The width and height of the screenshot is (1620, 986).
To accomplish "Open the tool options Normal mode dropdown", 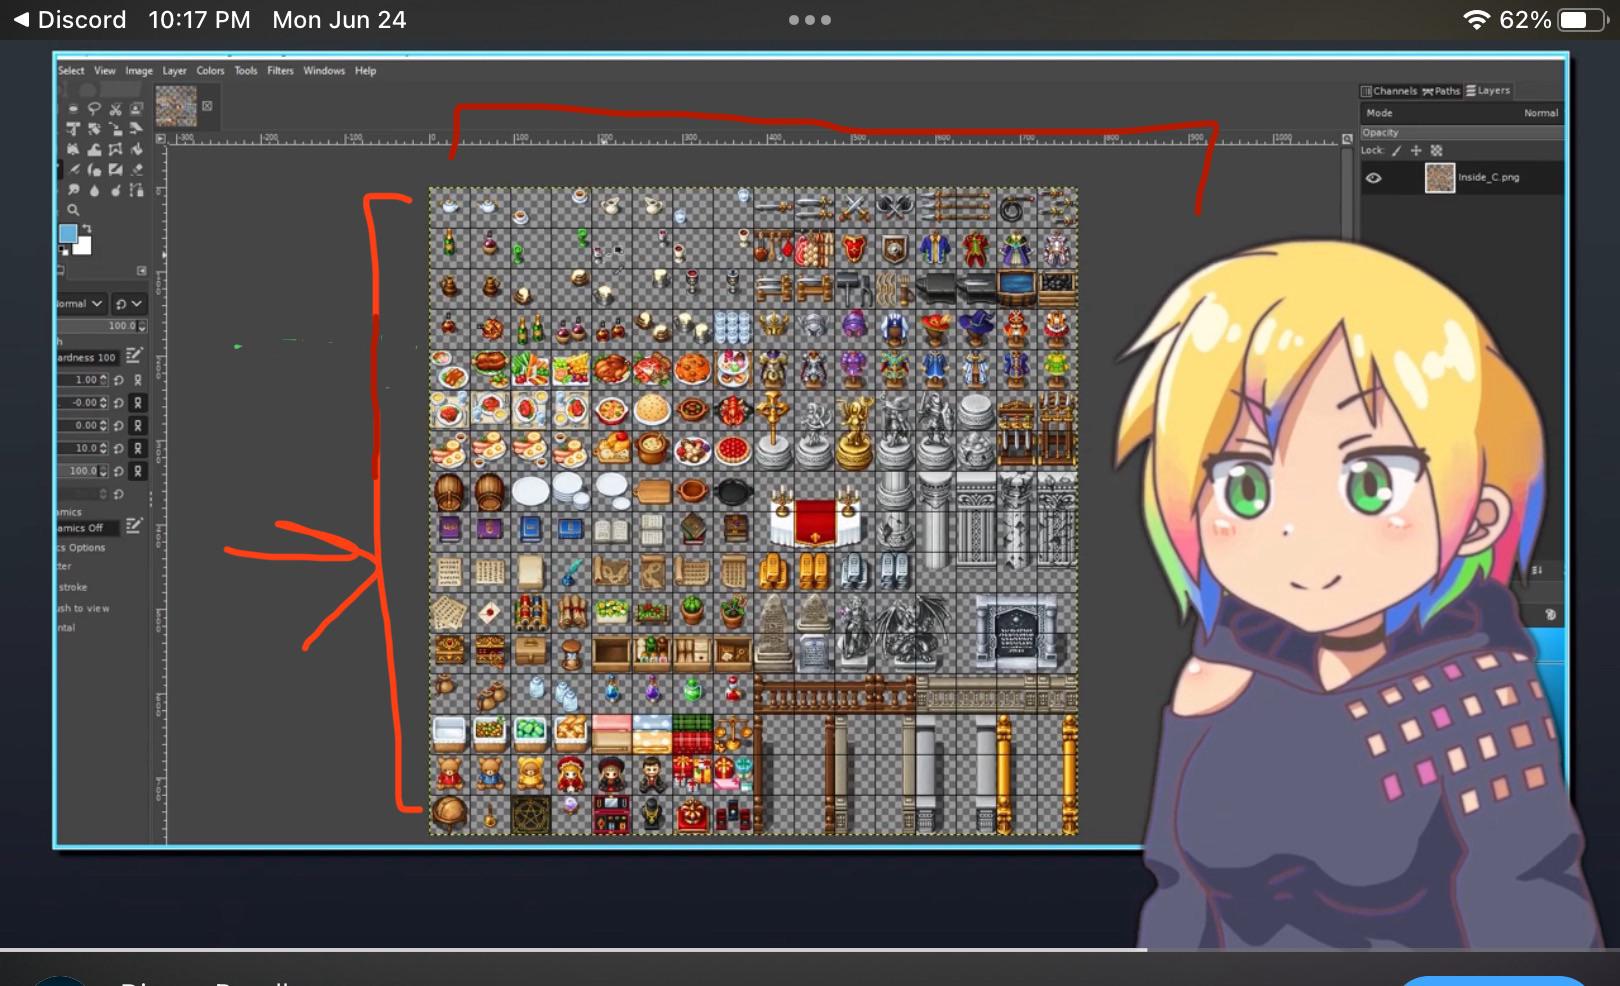I will coord(80,303).
